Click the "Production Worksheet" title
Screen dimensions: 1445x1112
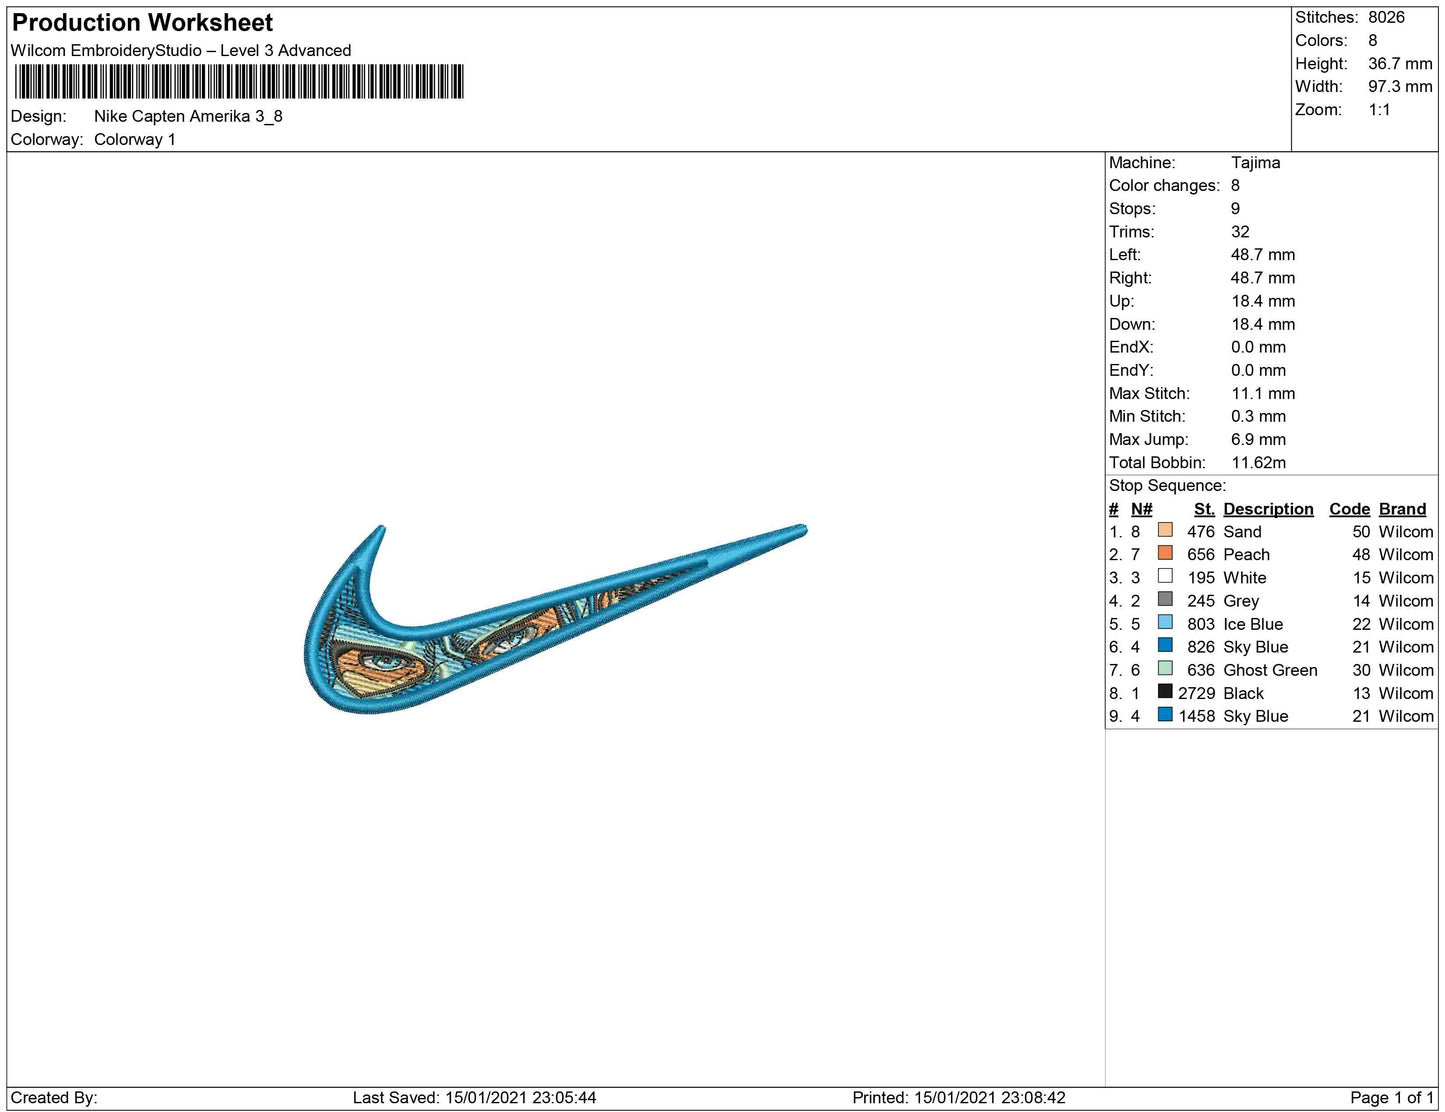[x=142, y=23]
